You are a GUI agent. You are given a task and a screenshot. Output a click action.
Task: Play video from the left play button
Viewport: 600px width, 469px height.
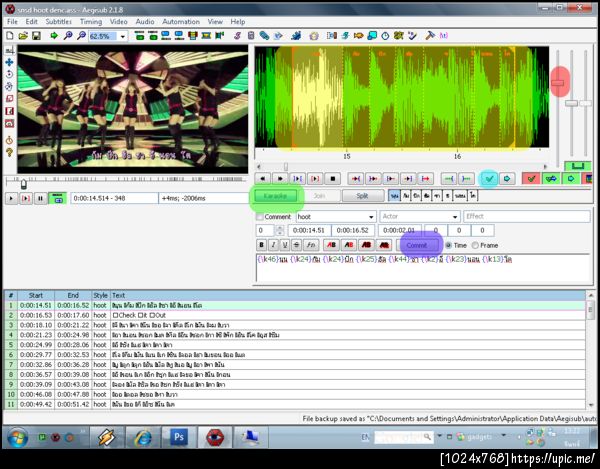tap(11, 198)
